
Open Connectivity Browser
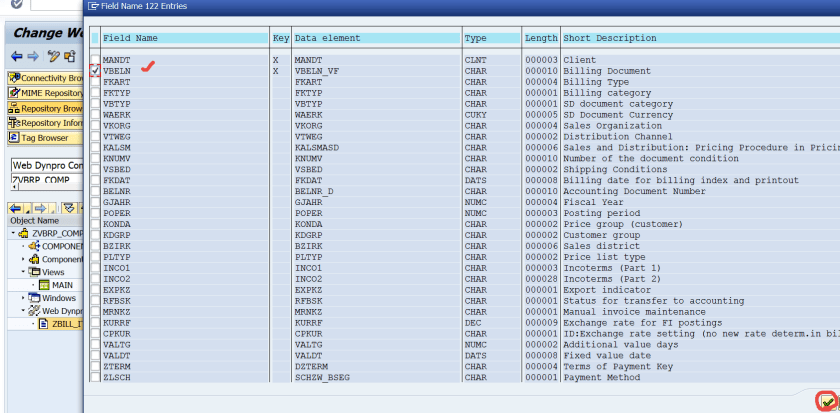coord(46,78)
